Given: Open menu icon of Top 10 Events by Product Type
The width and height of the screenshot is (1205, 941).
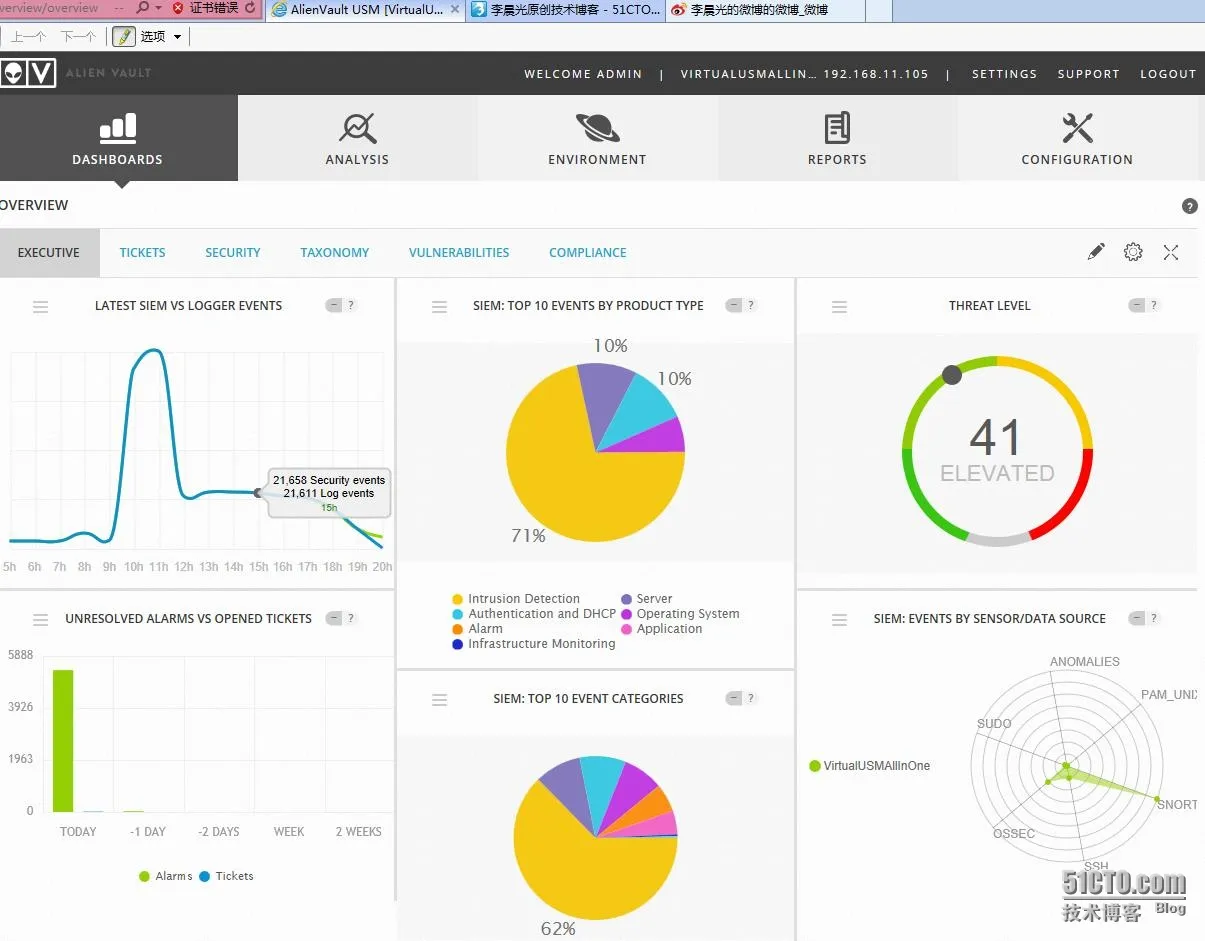Looking at the screenshot, I should [439, 307].
